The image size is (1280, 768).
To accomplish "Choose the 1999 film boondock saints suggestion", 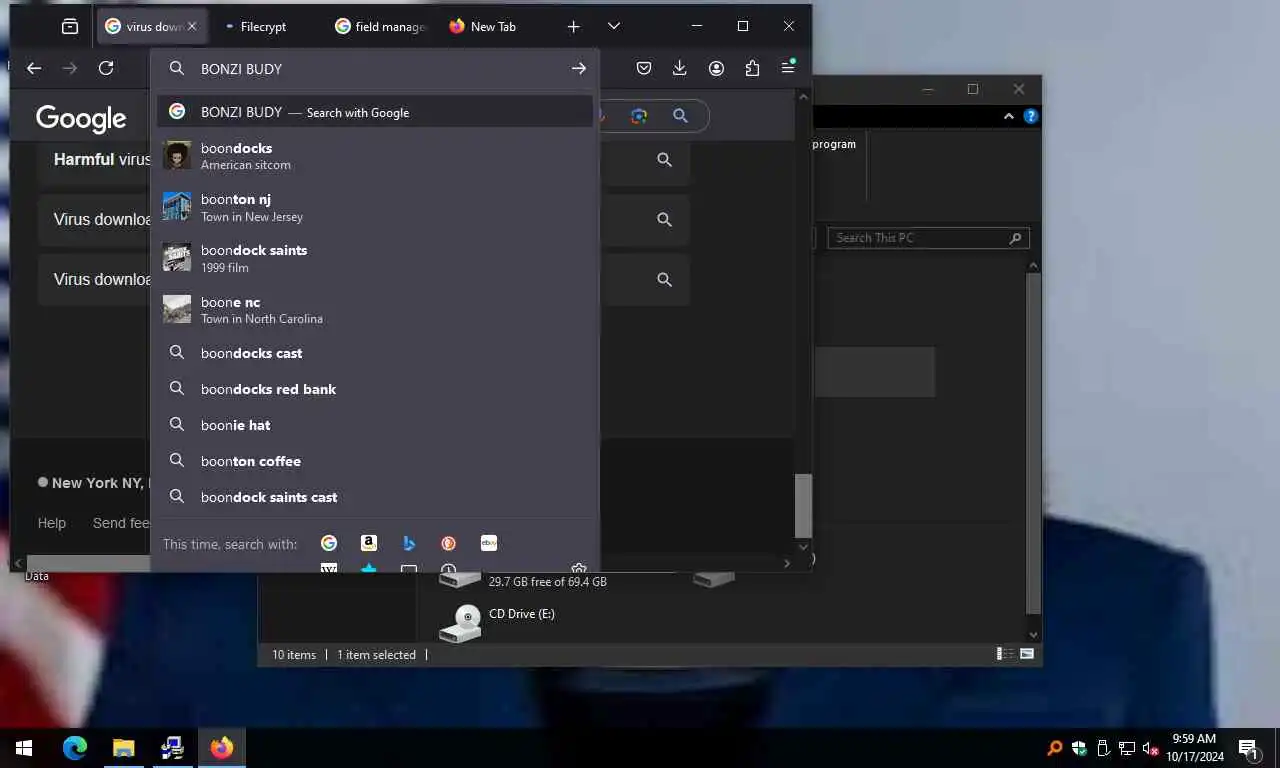I will 375,258.
